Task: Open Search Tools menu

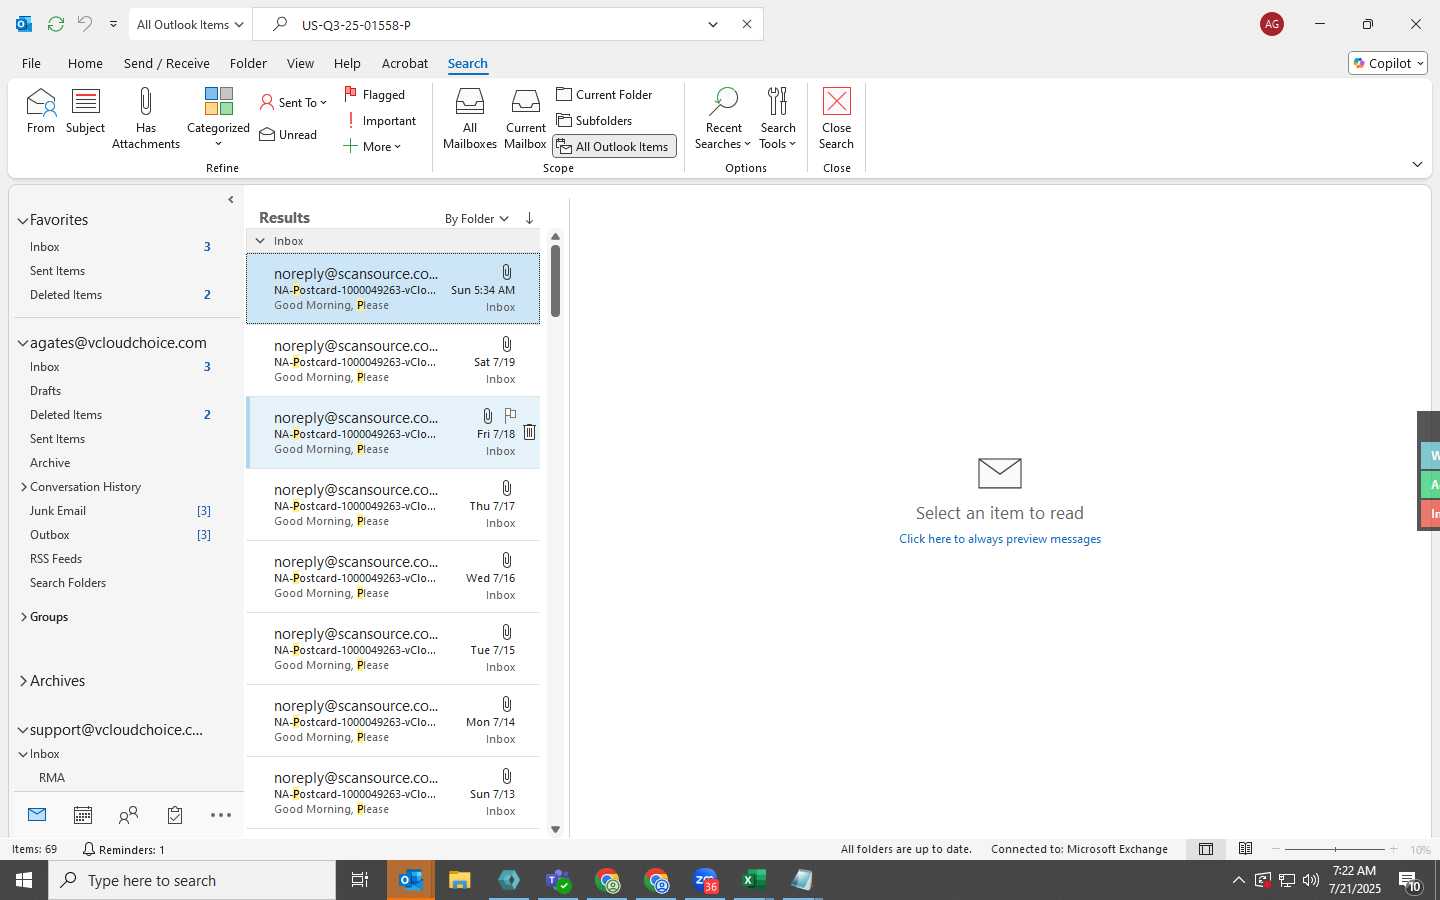Action: tap(778, 118)
